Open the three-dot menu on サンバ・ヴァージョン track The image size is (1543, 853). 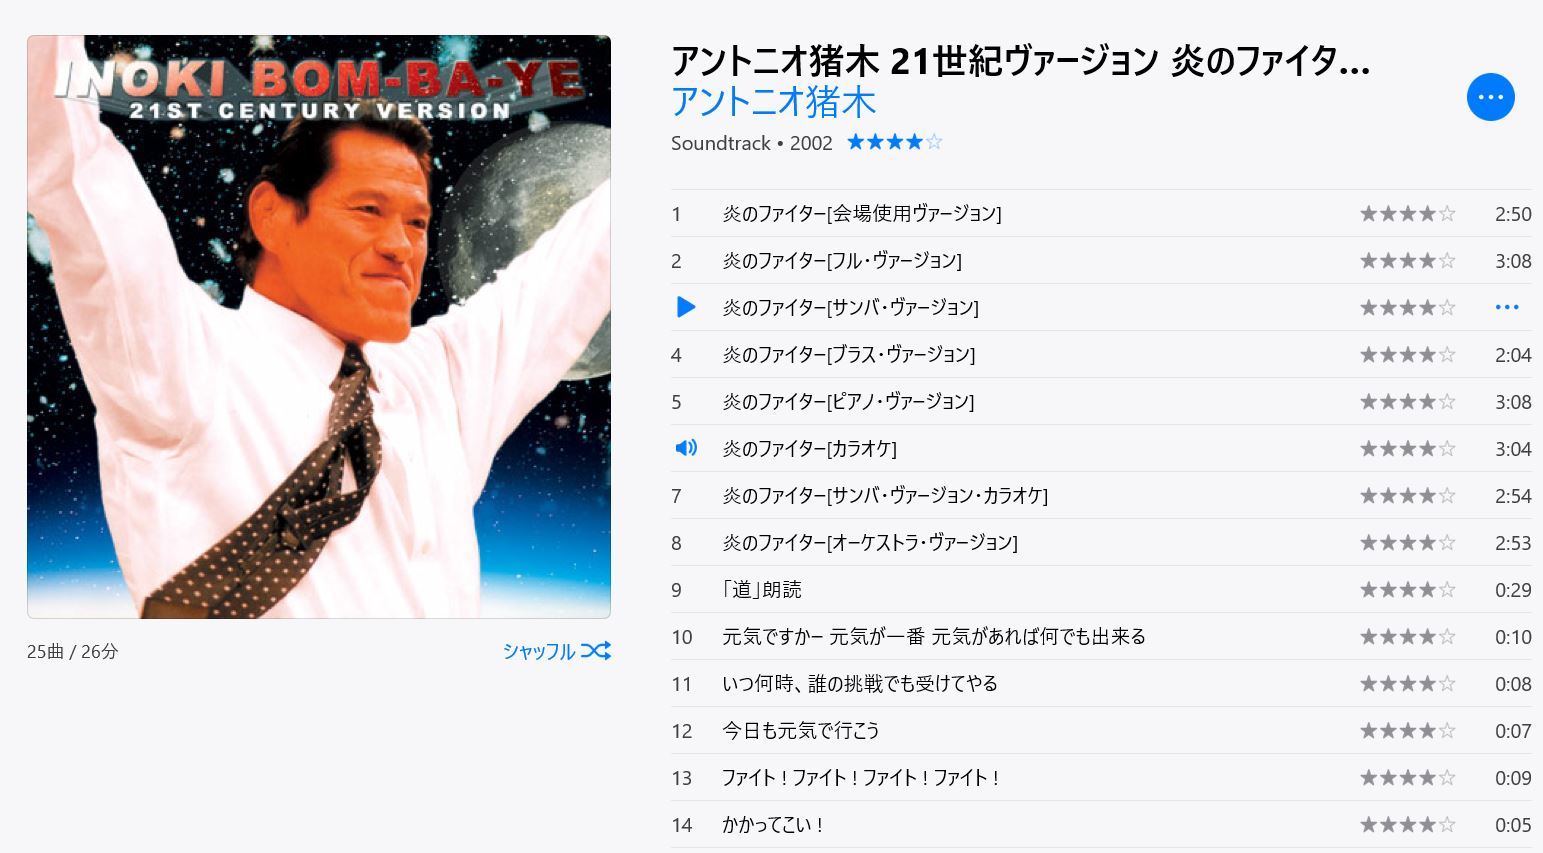pos(1507,307)
